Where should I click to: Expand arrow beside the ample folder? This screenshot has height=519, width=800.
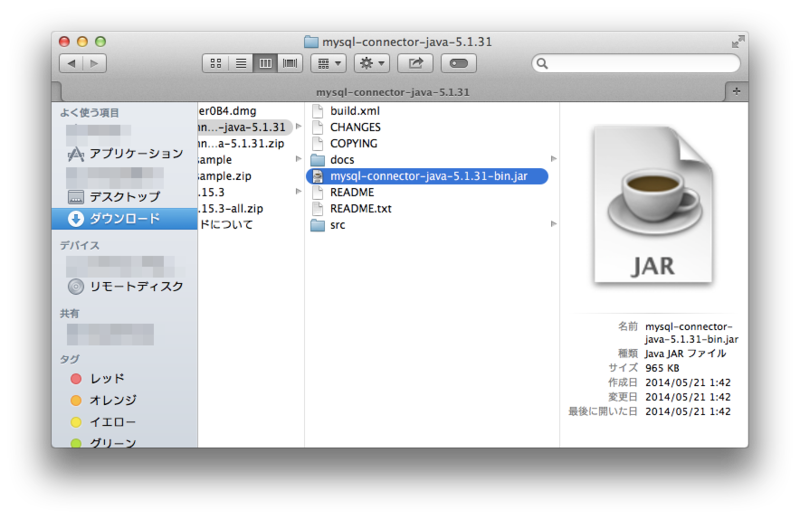(298, 159)
